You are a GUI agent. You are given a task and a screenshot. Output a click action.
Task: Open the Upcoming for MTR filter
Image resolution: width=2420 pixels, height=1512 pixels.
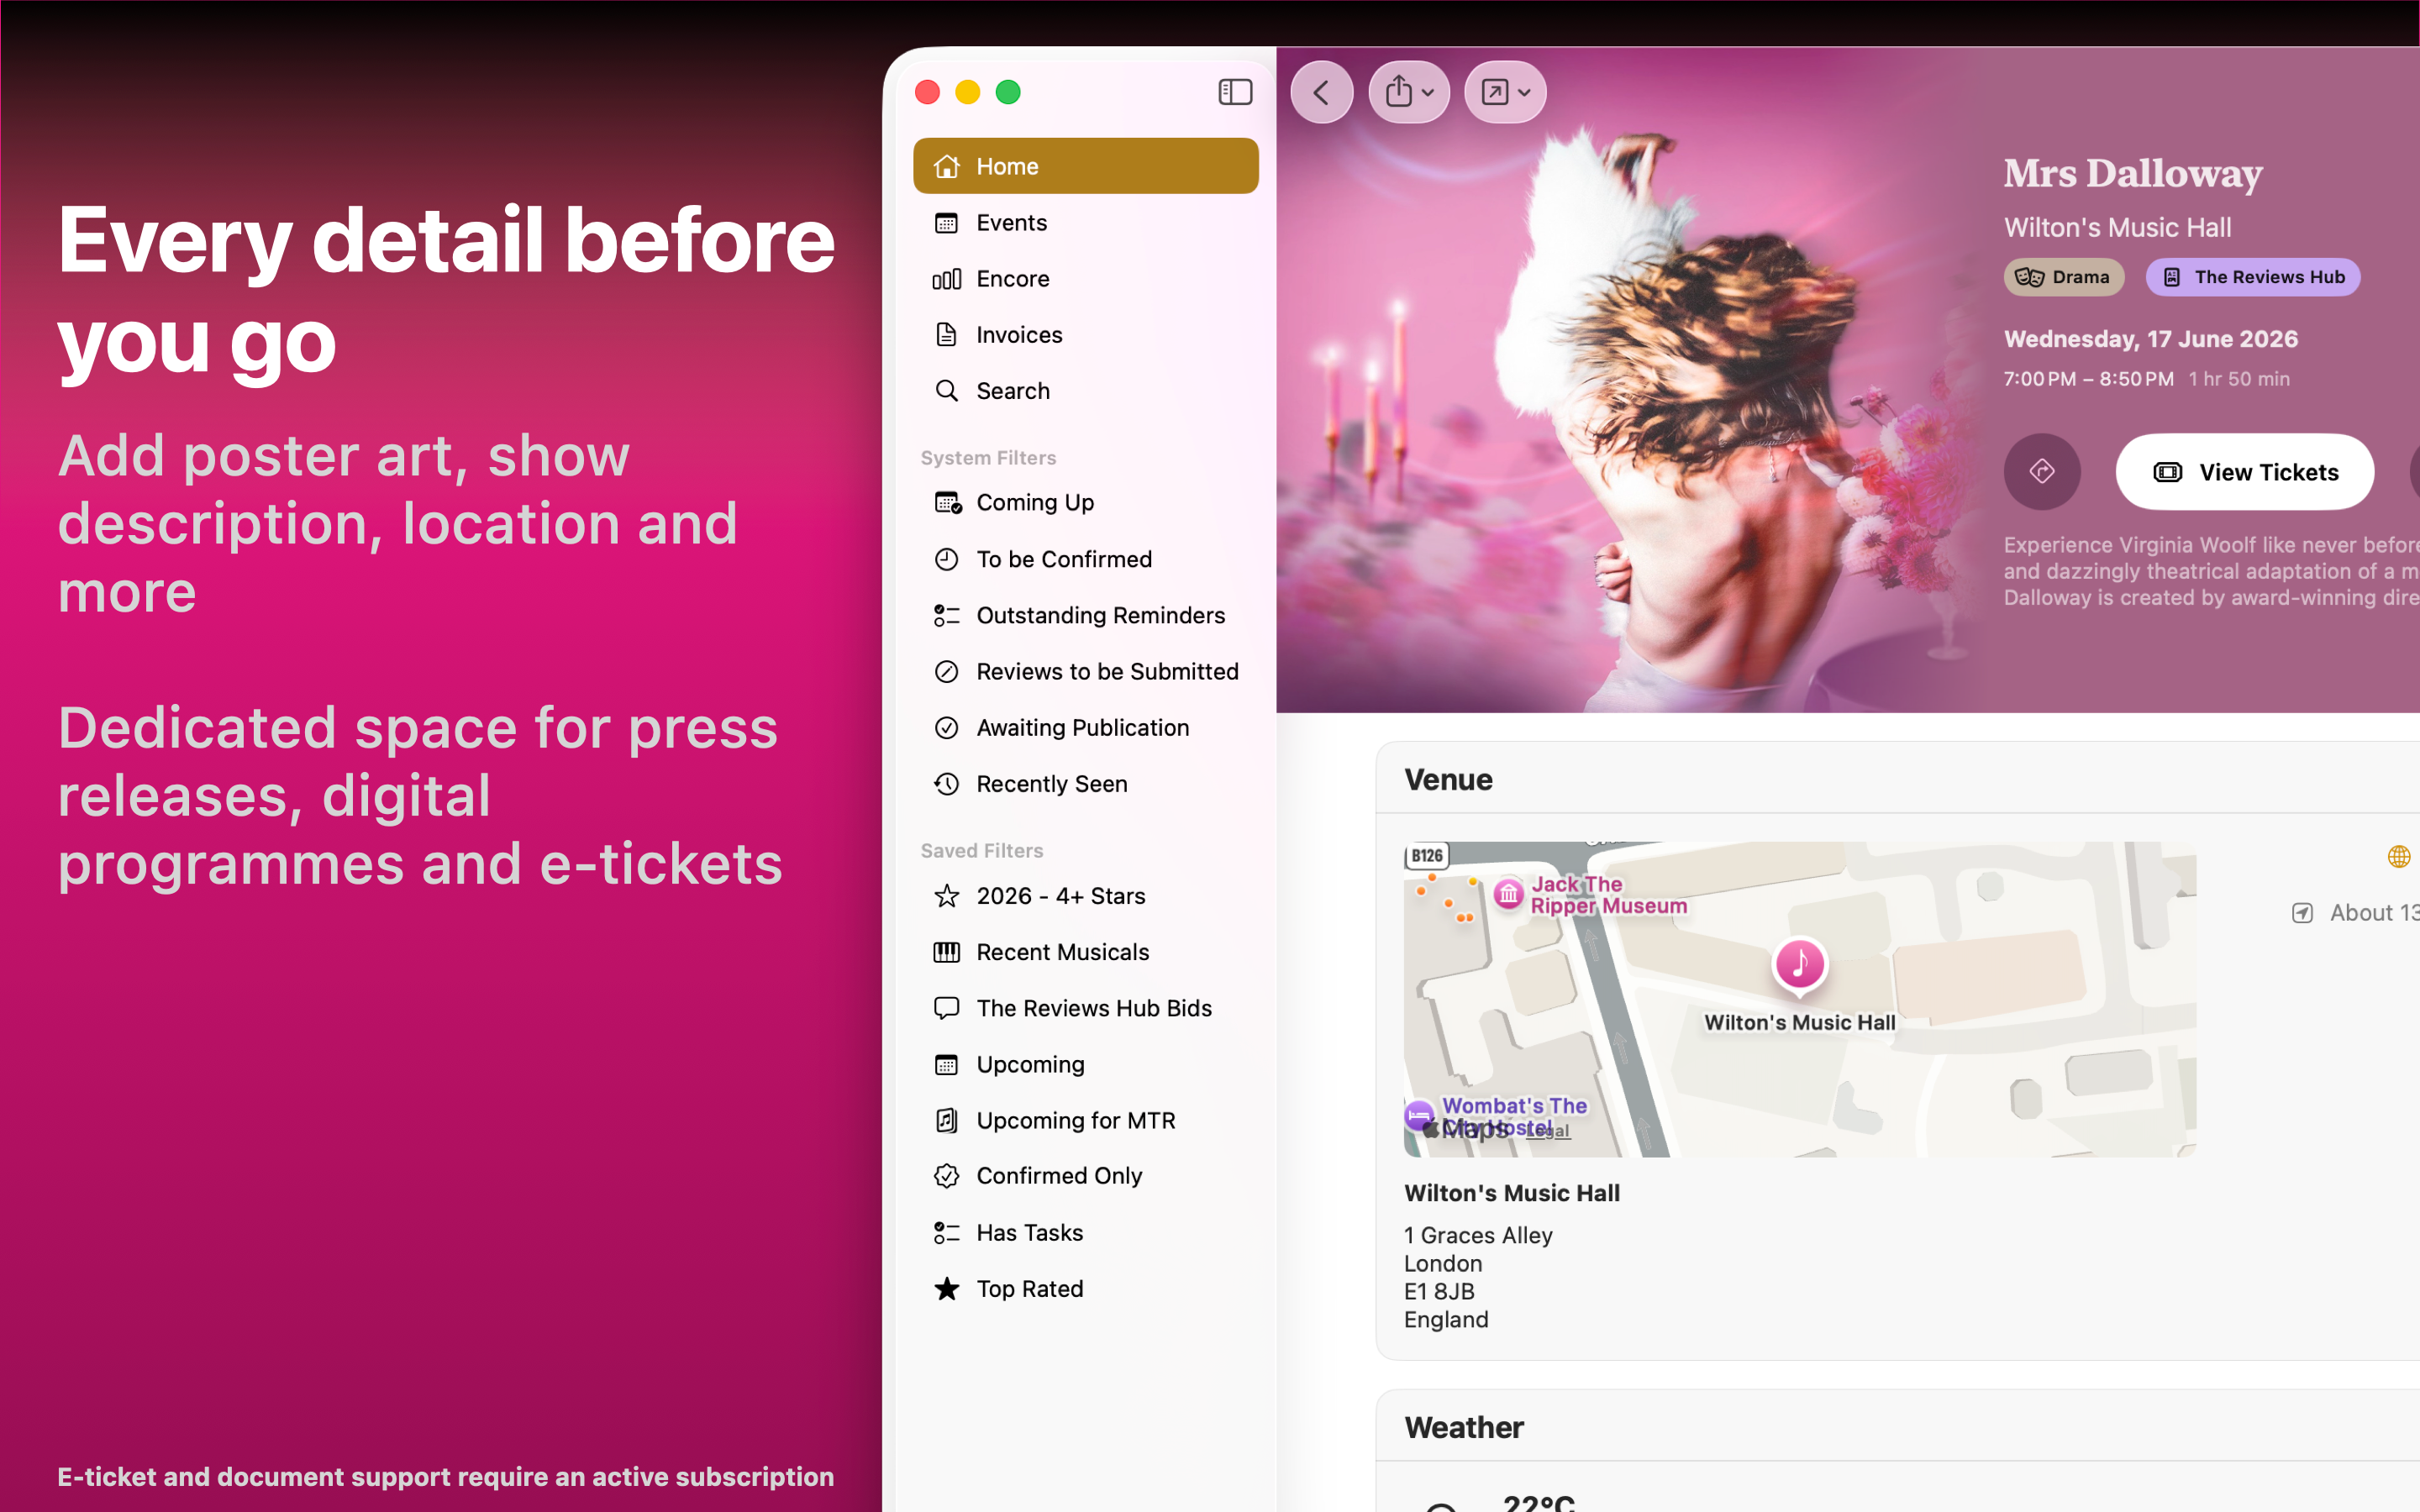click(x=1085, y=1120)
